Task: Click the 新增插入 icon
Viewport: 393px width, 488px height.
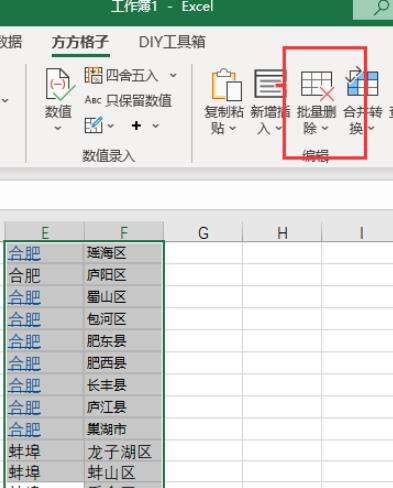Action: 269,83
